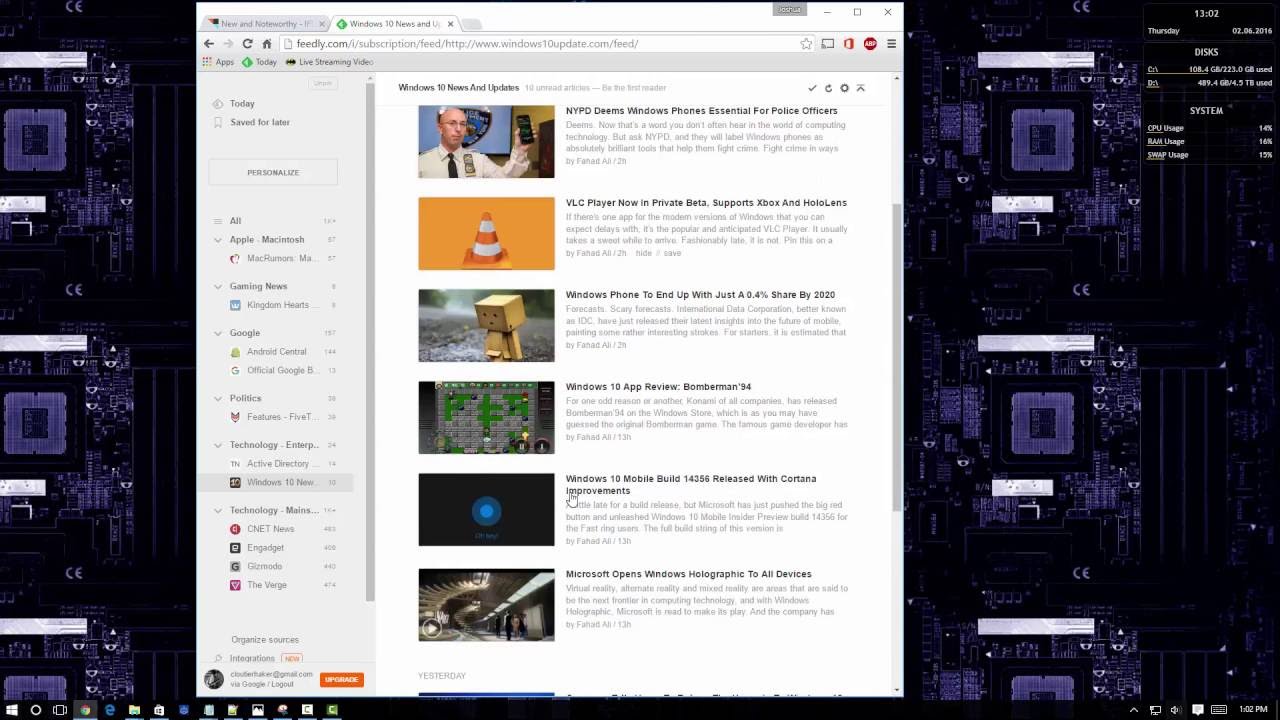Click the Cast icon in Chrome toolbar
Screen dimensions: 1280x720
point(828,44)
